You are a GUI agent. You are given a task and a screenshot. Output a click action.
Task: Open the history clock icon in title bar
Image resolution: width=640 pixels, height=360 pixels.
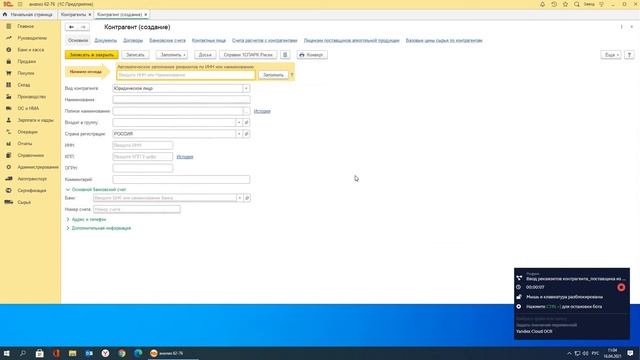[554, 4]
